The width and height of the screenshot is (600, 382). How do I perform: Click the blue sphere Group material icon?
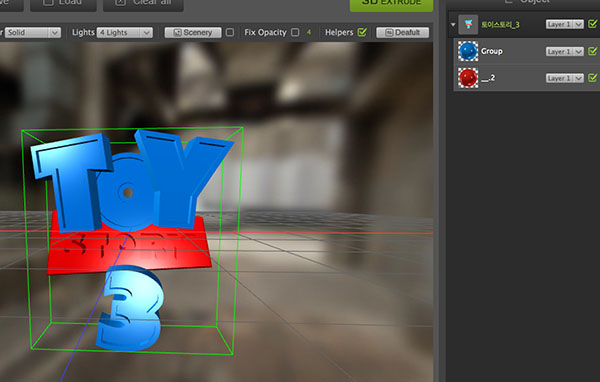tap(468, 51)
